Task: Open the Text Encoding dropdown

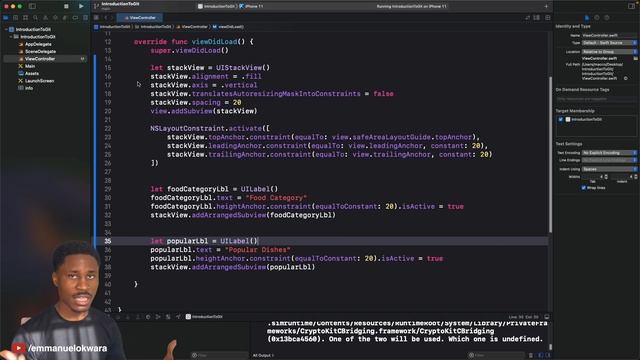Action: point(609,153)
